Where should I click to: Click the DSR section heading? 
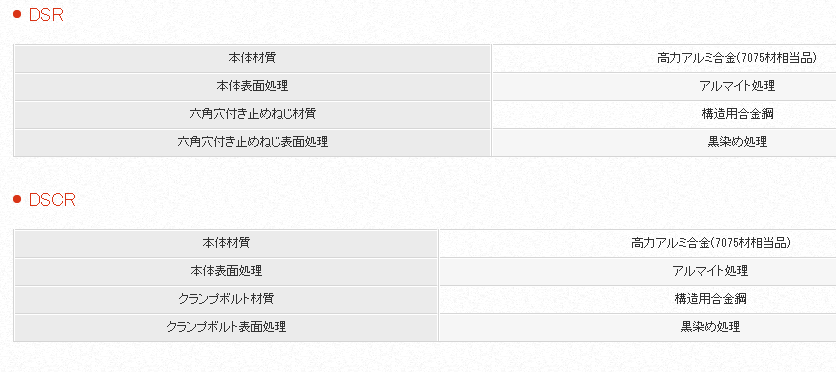point(46,15)
